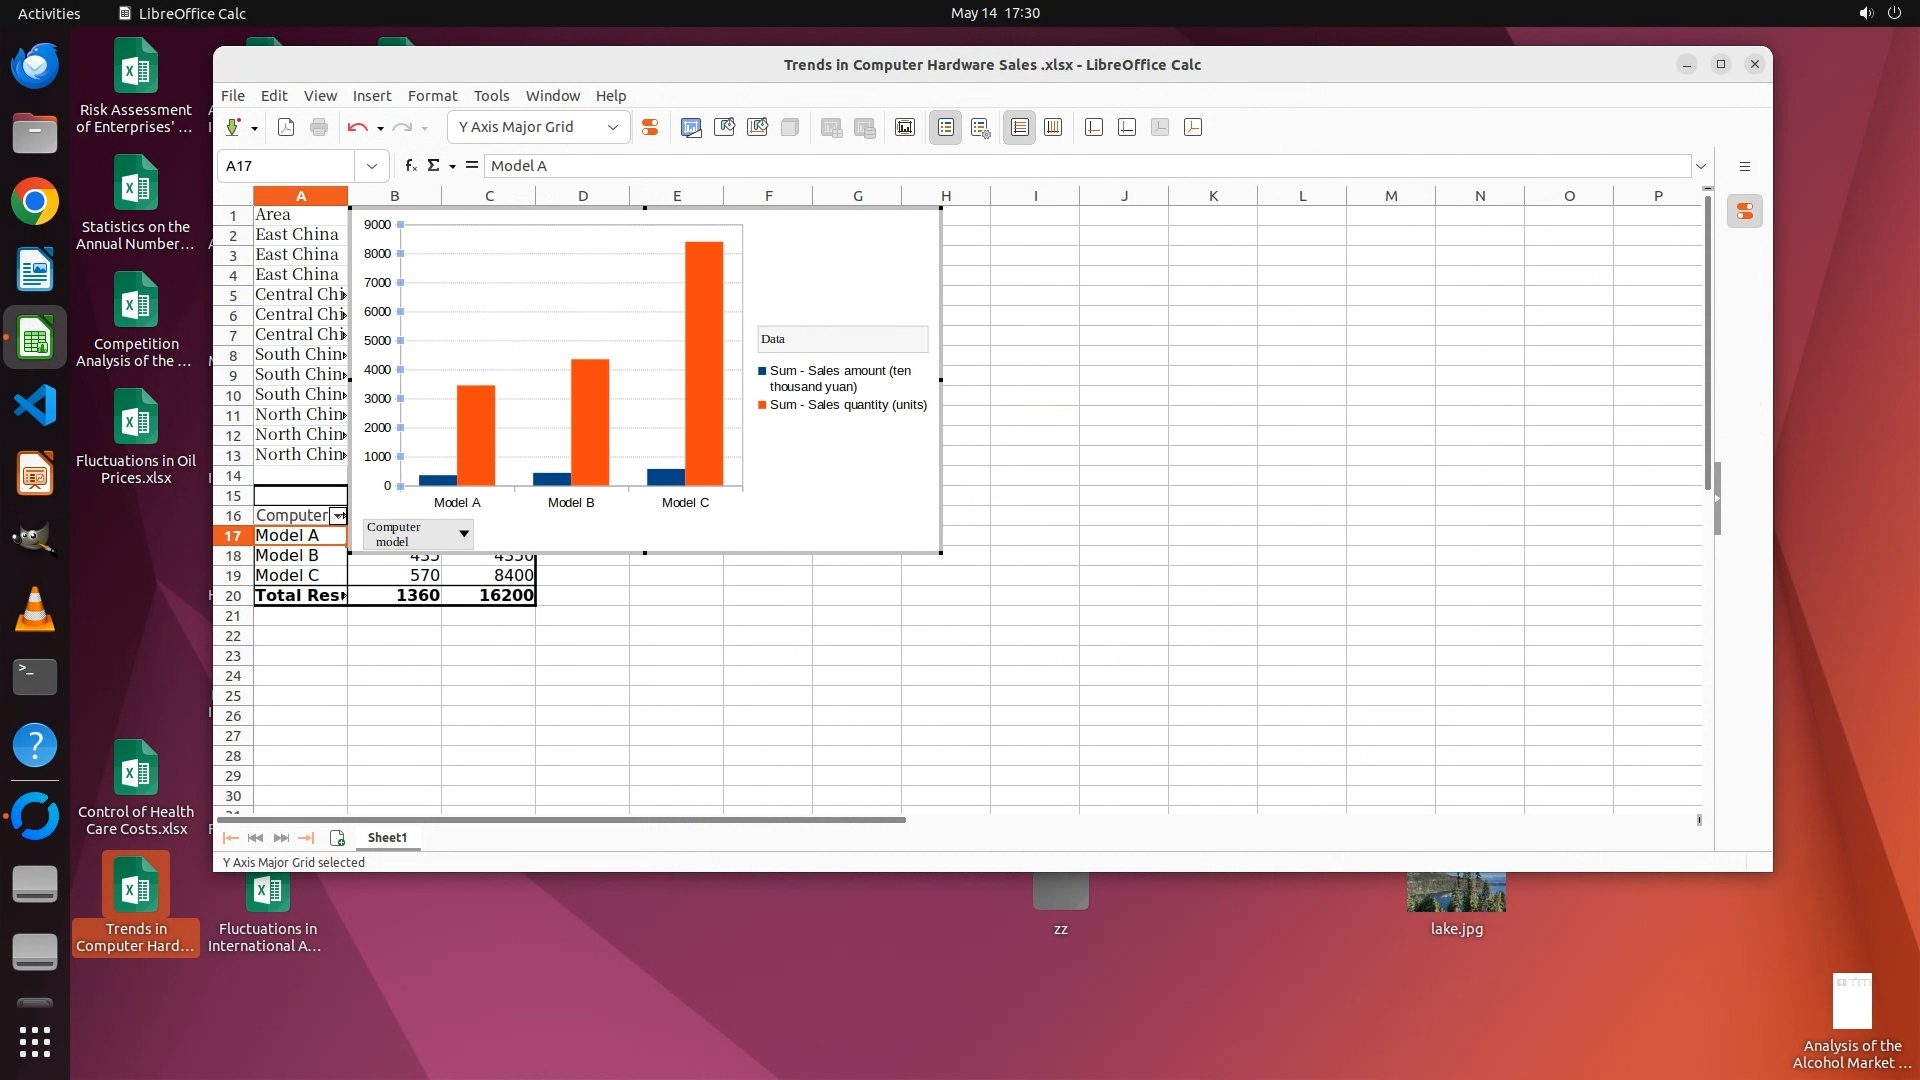Image resolution: width=1920 pixels, height=1080 pixels.
Task: Click orange Model C sales quantity bar
Action: [704, 364]
